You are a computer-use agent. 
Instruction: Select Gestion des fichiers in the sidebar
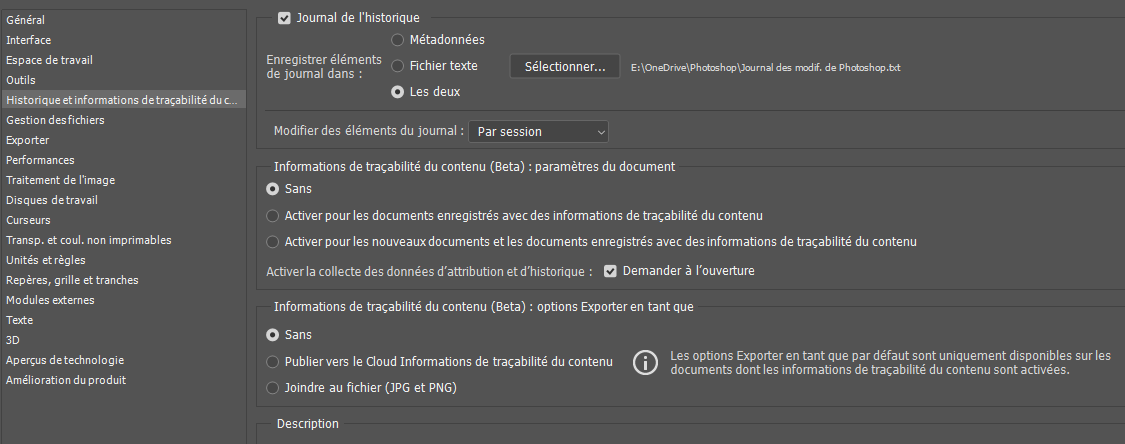click(x=55, y=120)
